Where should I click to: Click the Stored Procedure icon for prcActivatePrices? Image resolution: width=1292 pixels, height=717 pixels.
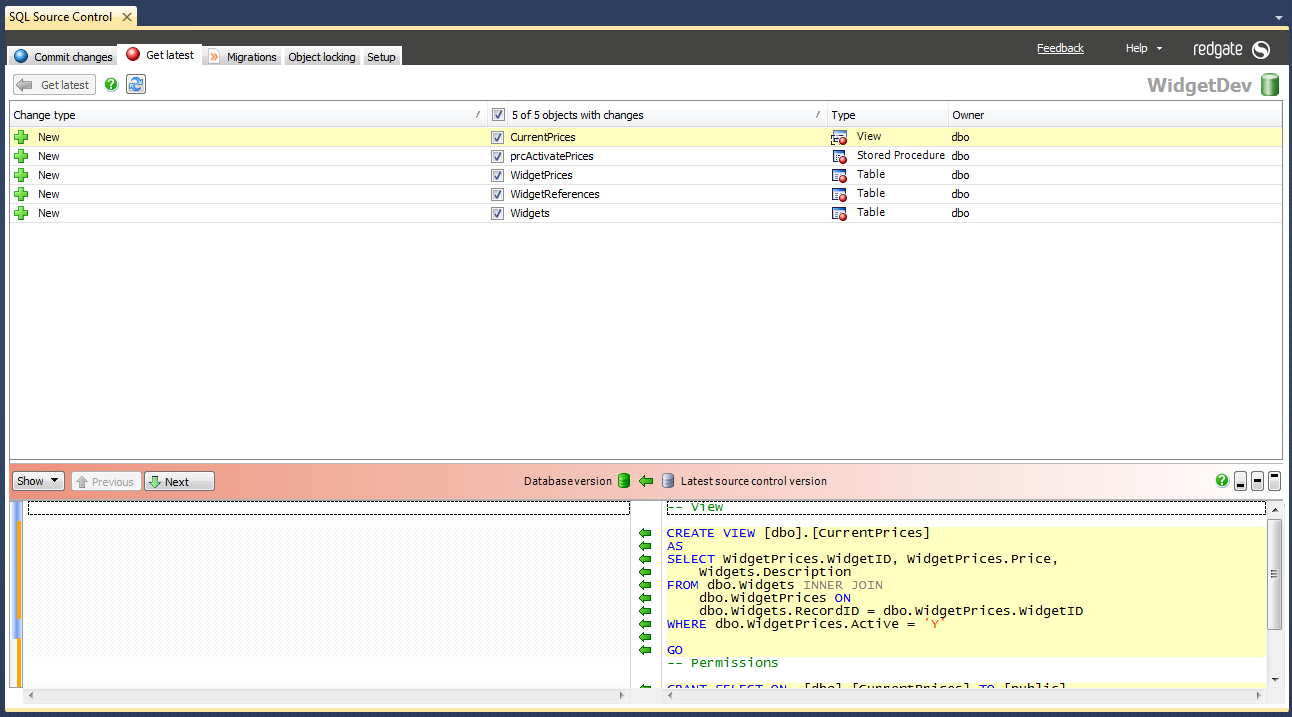(x=839, y=157)
